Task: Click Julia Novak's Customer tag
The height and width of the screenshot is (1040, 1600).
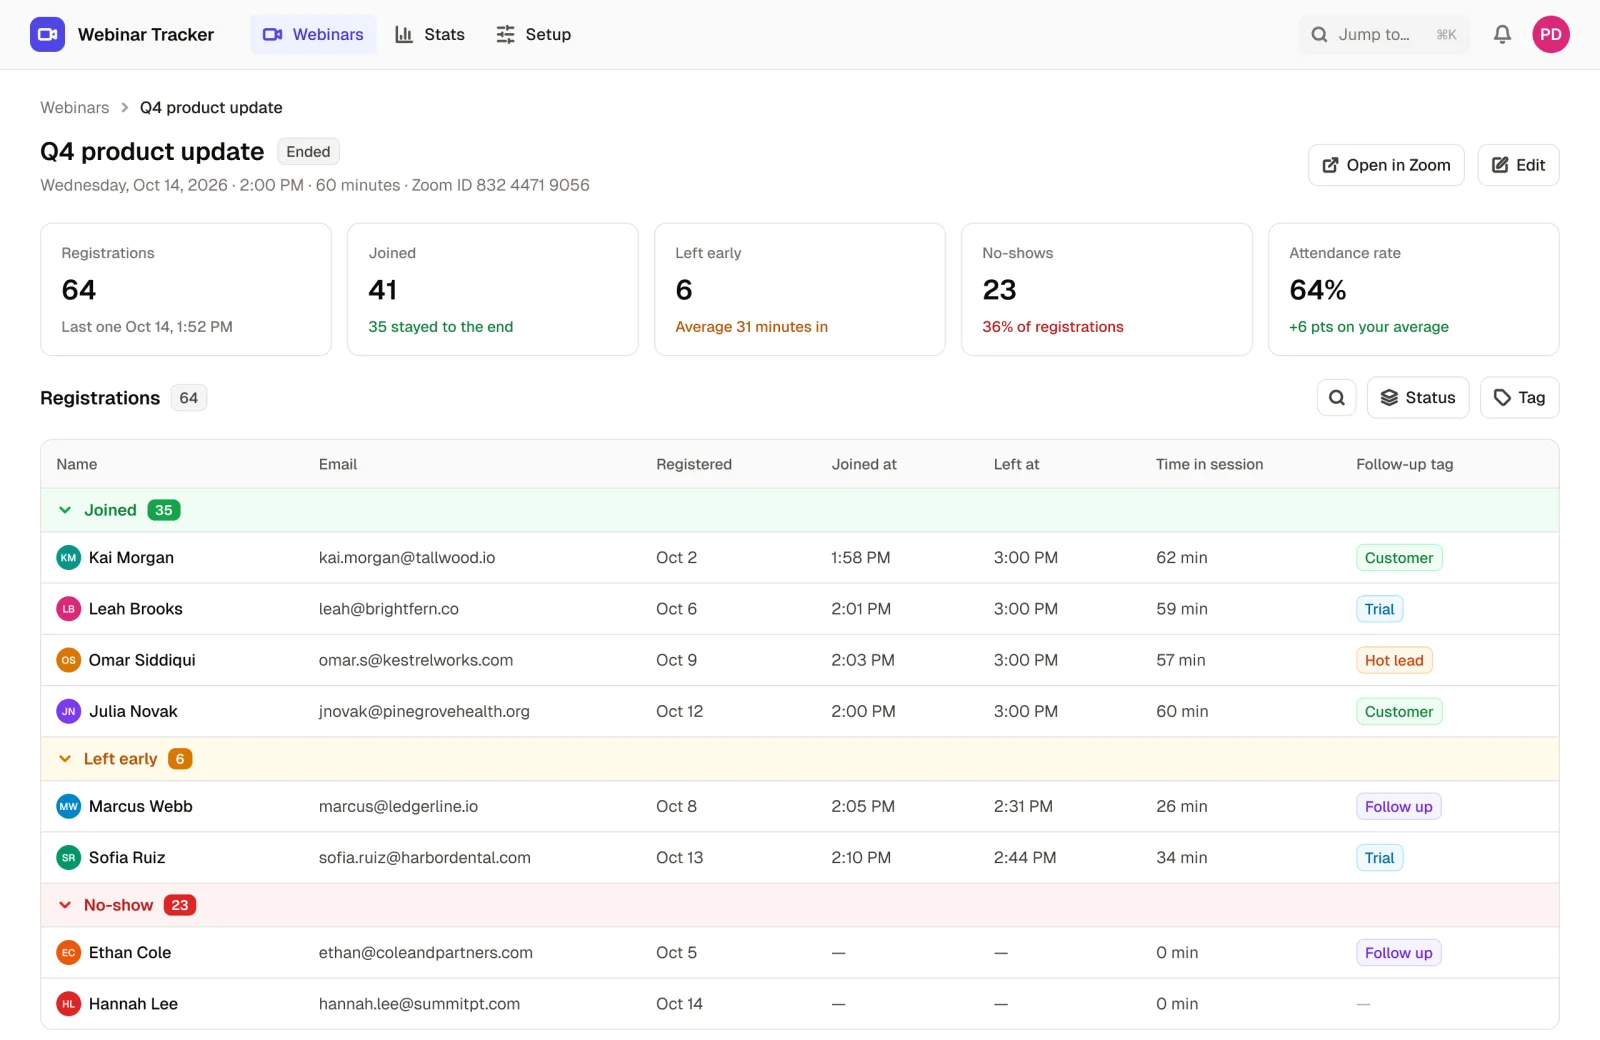Action: [x=1399, y=712]
